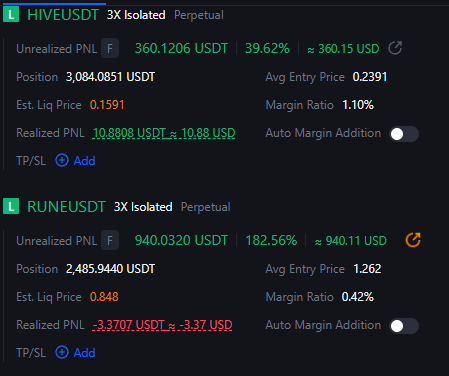This screenshot has height=376, width=449.
Task: Click the 182.56% PNL percentage for RUNEUSDT
Action: (x=271, y=240)
